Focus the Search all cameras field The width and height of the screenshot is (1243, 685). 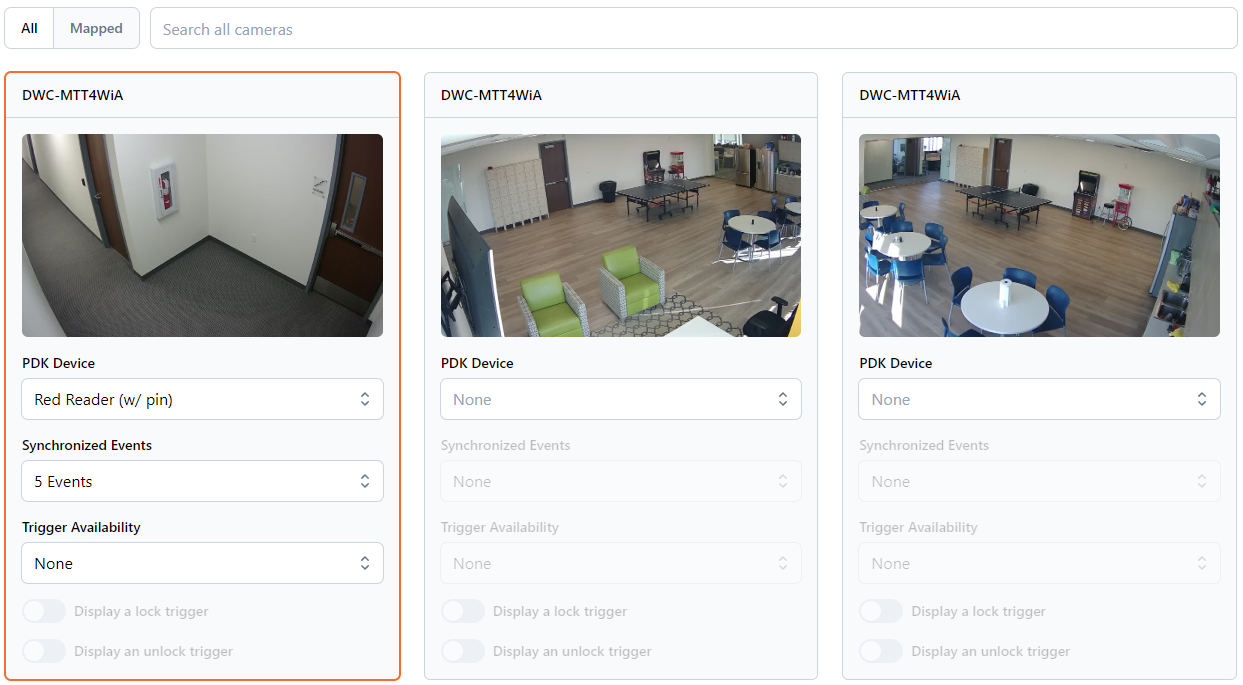click(694, 29)
